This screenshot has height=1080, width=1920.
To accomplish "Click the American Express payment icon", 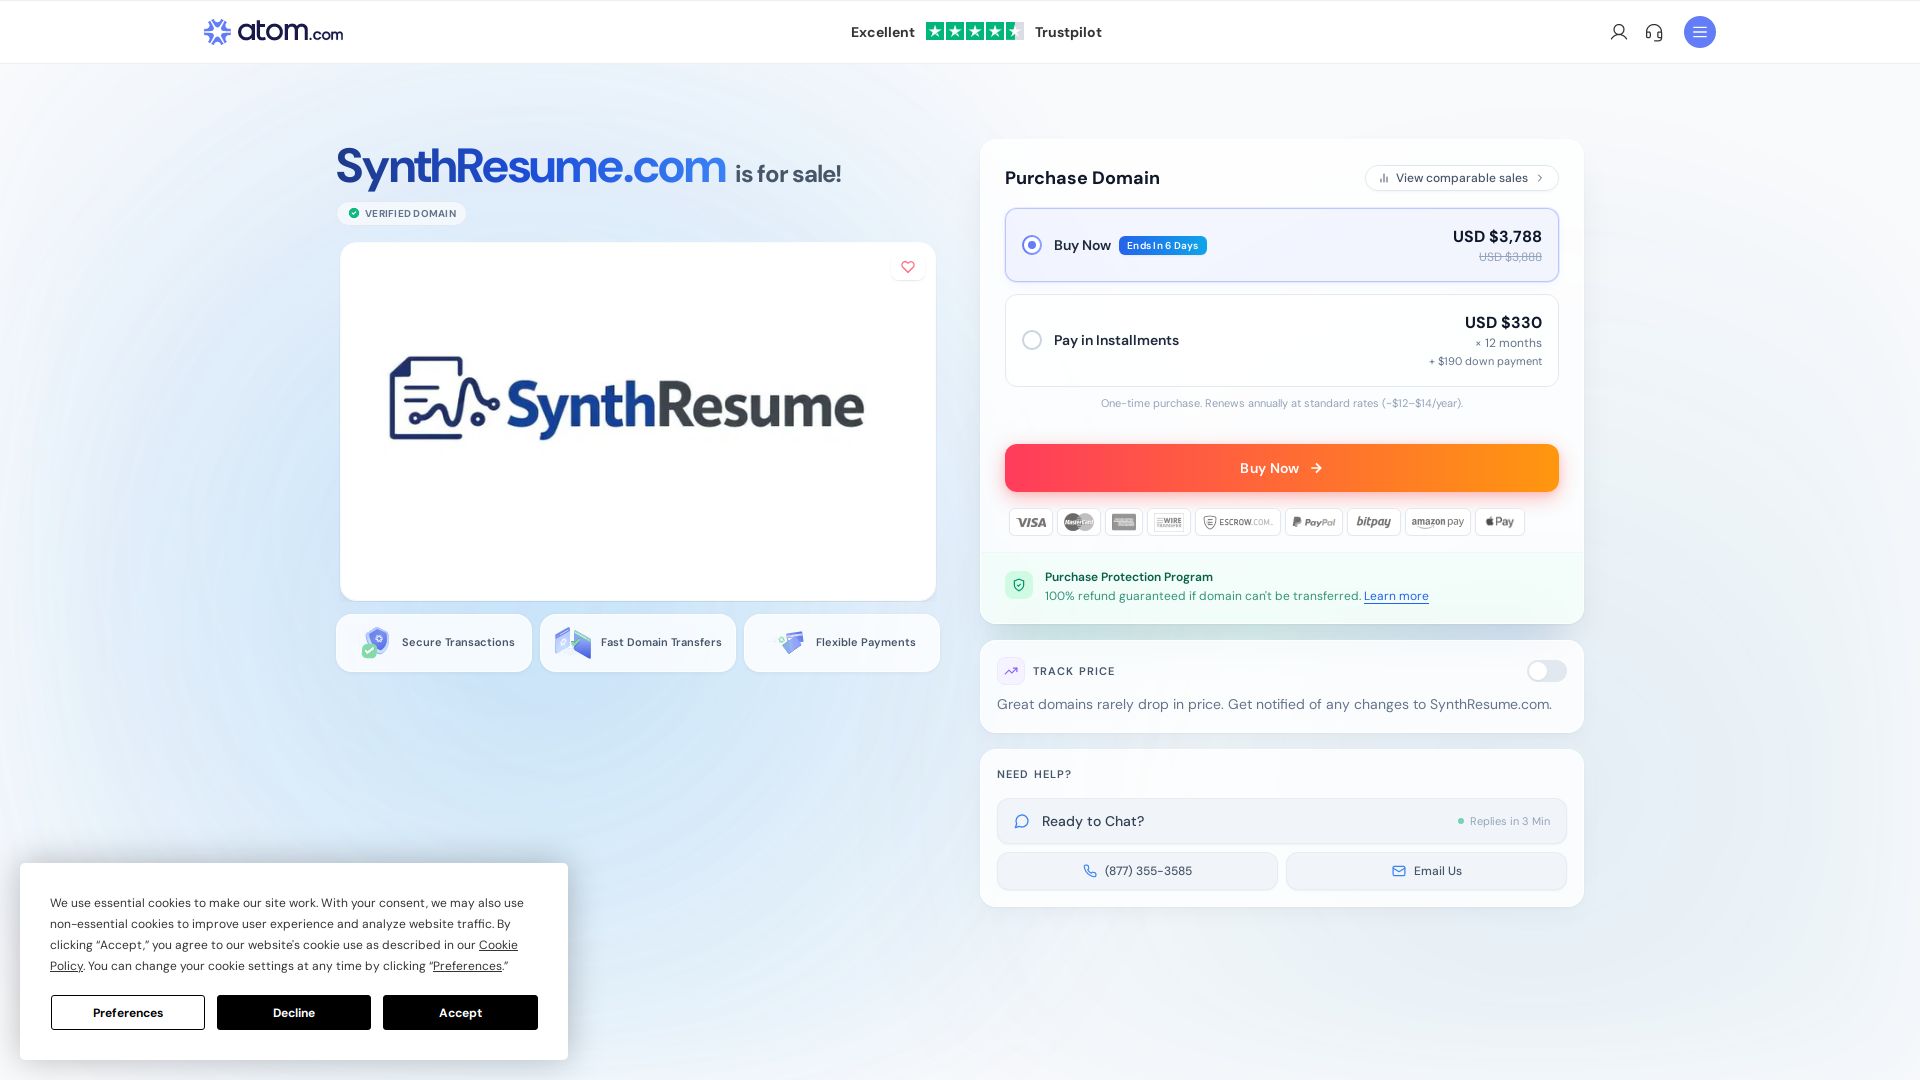I will 1124,522.
